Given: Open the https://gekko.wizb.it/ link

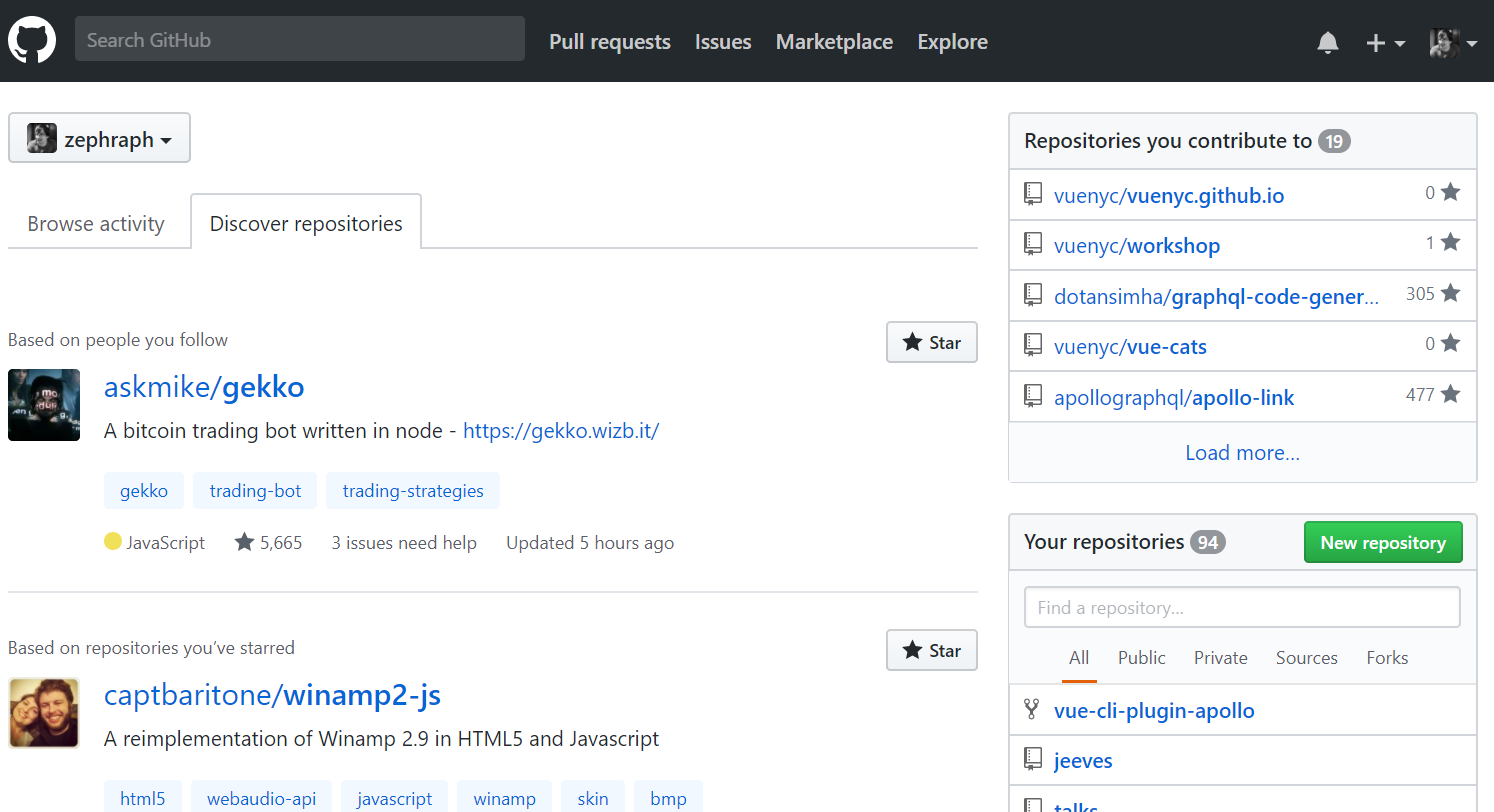Looking at the screenshot, I should (x=561, y=431).
